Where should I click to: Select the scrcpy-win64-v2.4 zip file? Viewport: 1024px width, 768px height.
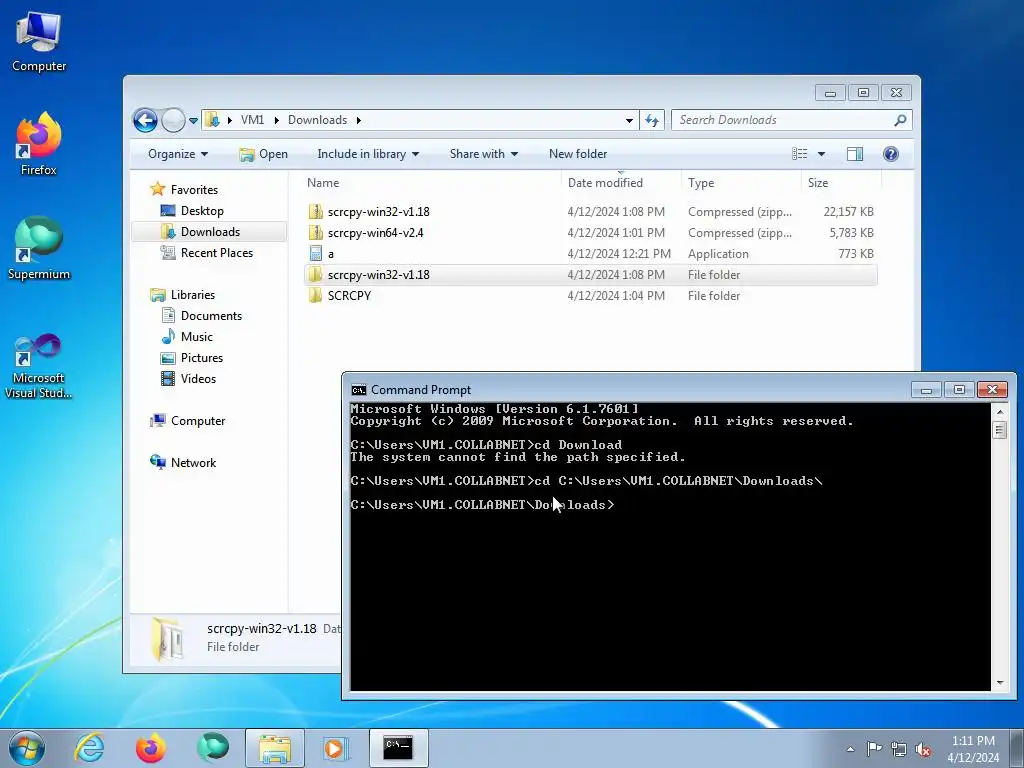590,232
